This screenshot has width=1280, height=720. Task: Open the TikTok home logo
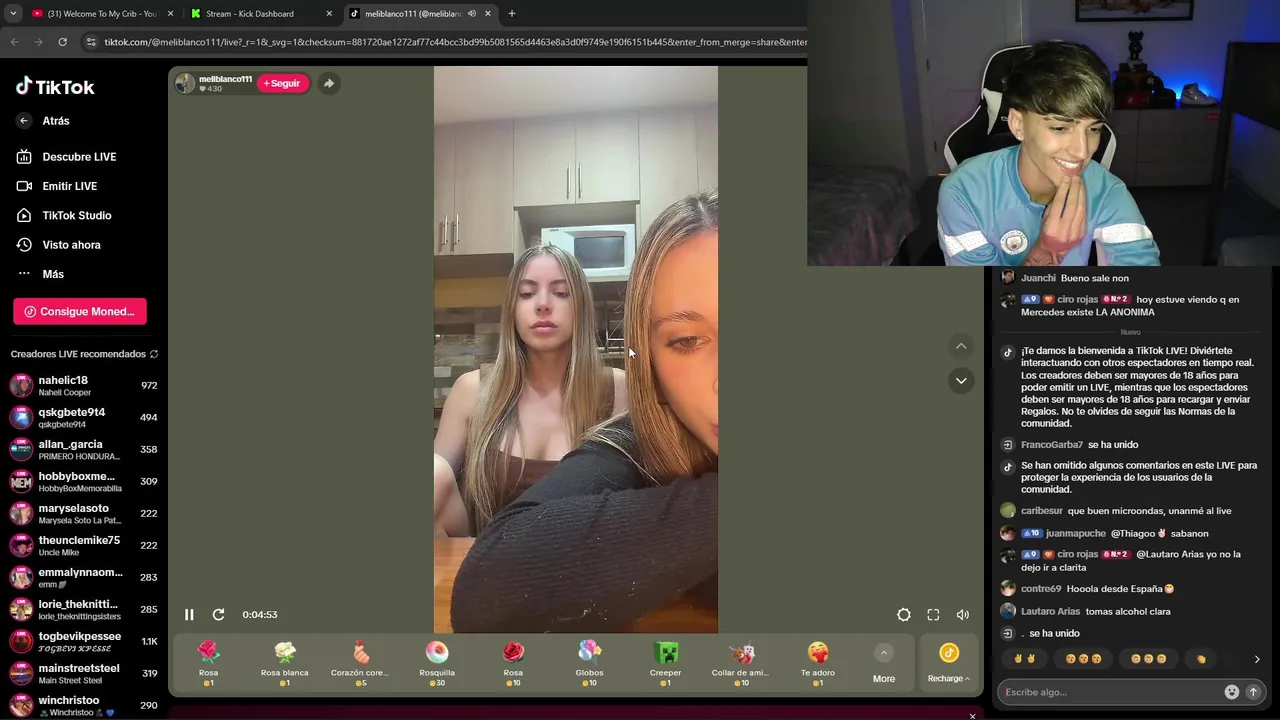[x=55, y=87]
